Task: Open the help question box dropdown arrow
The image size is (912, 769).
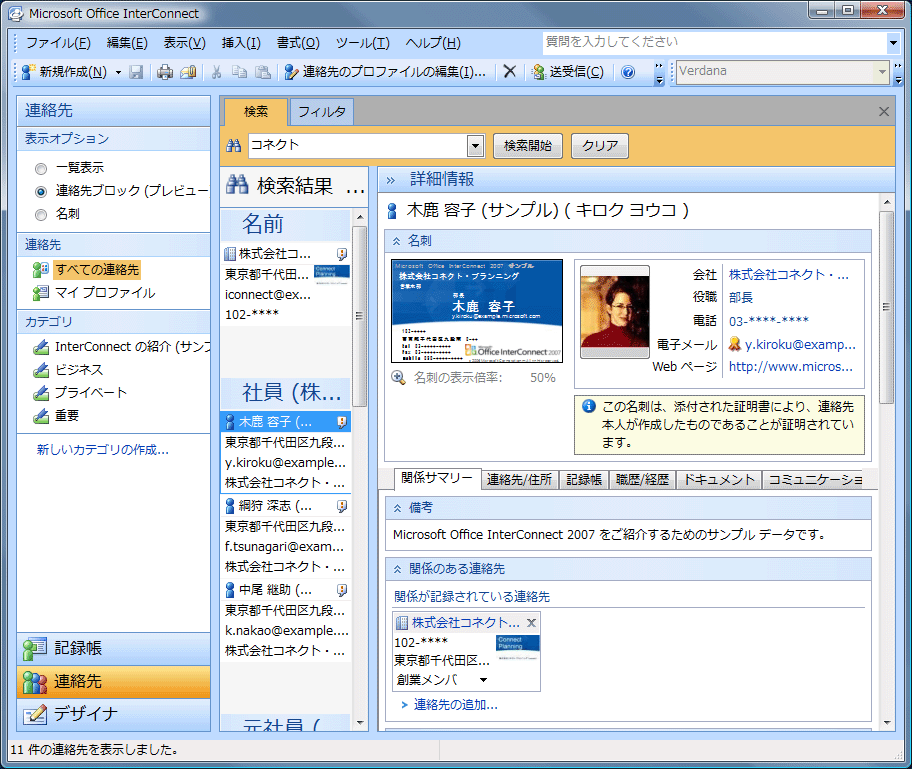Action: (893, 42)
